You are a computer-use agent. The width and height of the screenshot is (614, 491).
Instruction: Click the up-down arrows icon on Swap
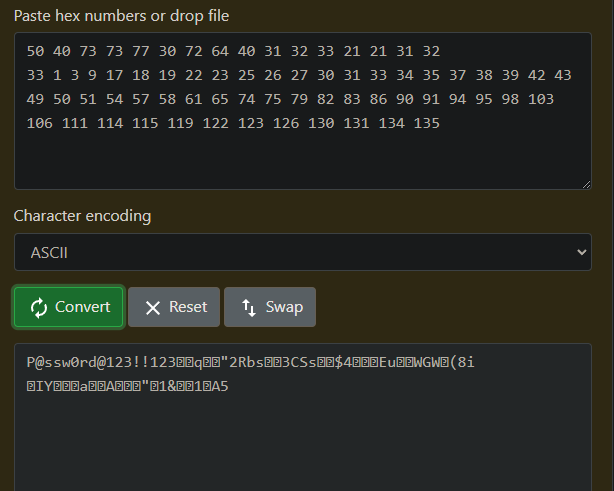(x=249, y=307)
